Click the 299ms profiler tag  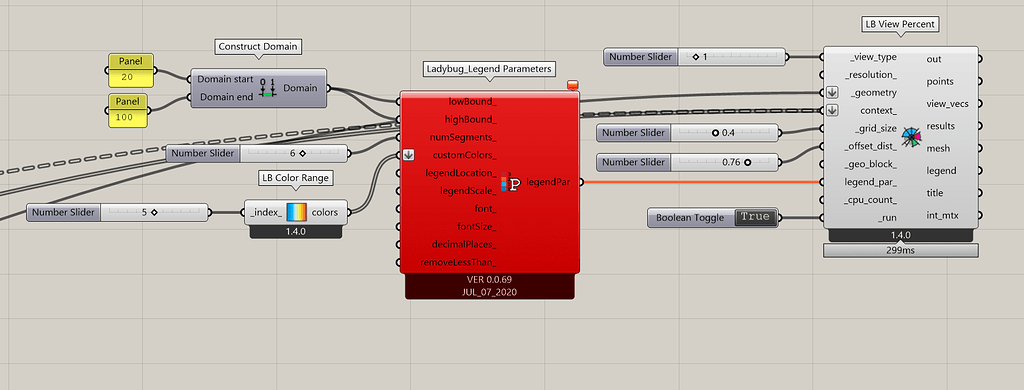901,250
